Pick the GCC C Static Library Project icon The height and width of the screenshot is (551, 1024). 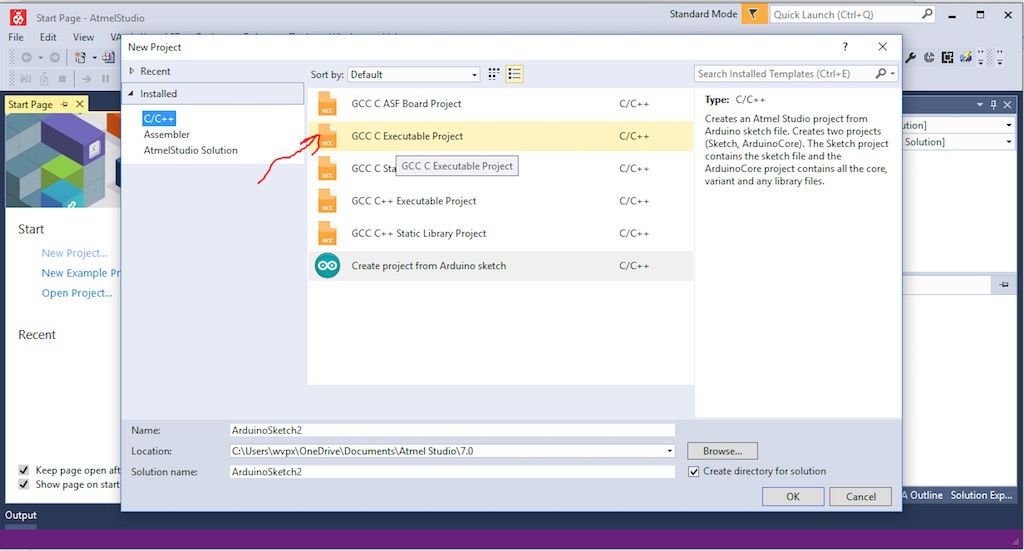(327, 169)
